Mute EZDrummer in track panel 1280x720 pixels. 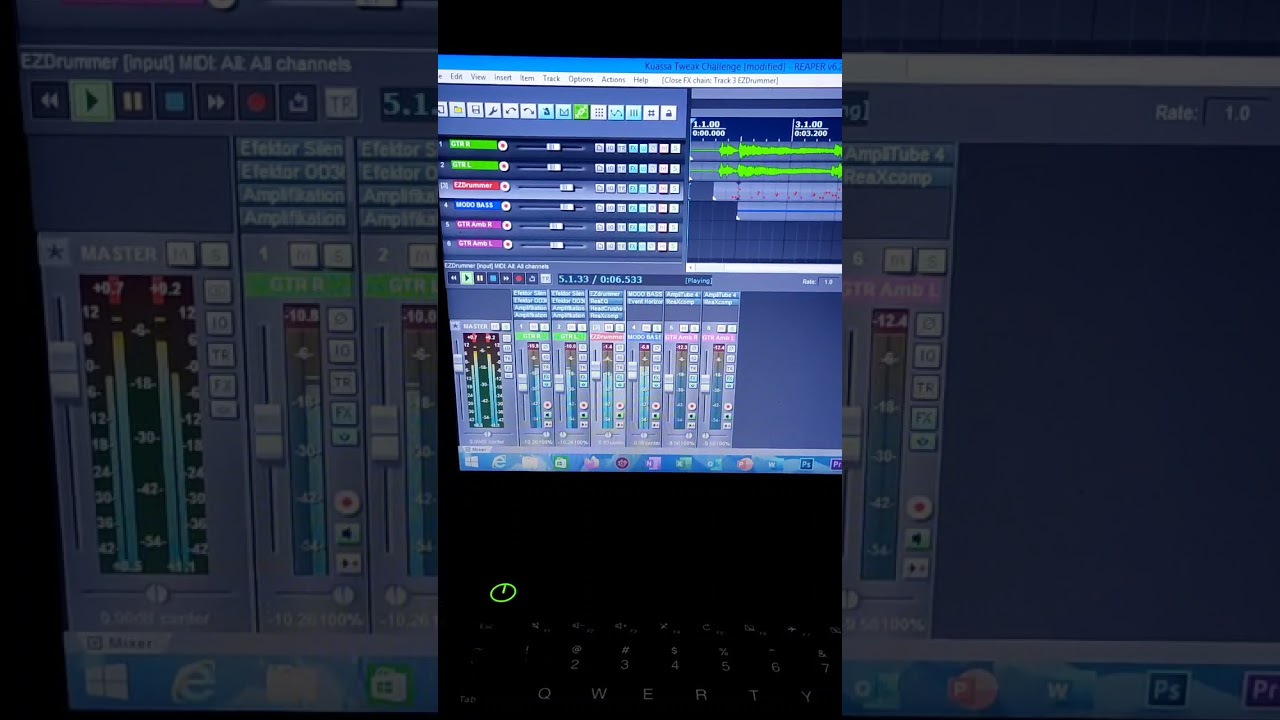(663, 188)
